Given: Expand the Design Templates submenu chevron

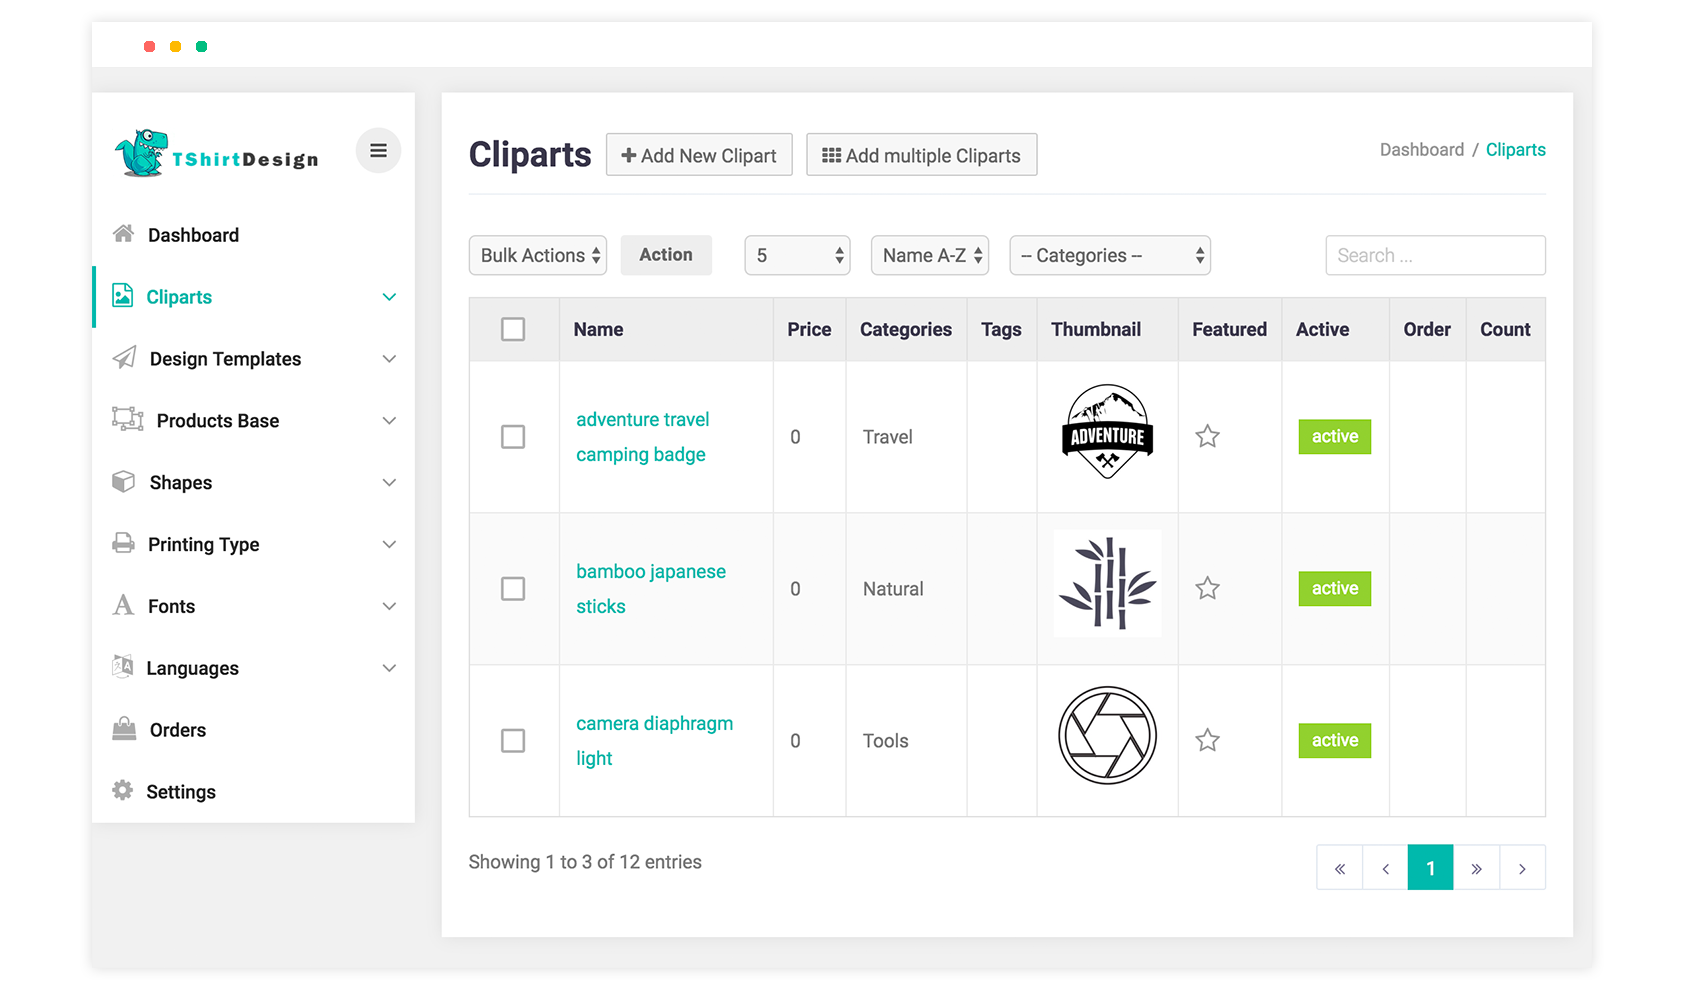Looking at the screenshot, I should tap(389, 359).
